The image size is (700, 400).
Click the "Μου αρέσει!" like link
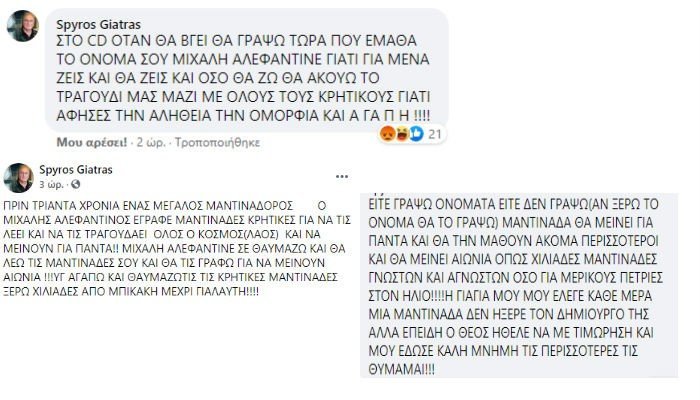pyautogui.click(x=92, y=142)
